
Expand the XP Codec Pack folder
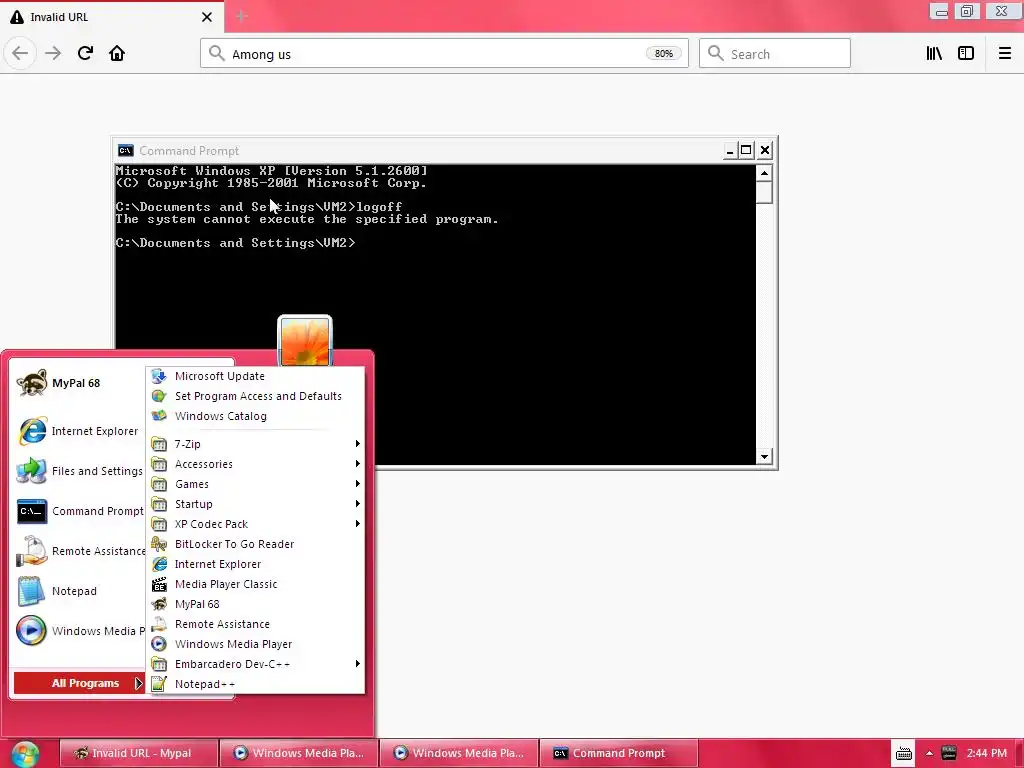(255, 524)
